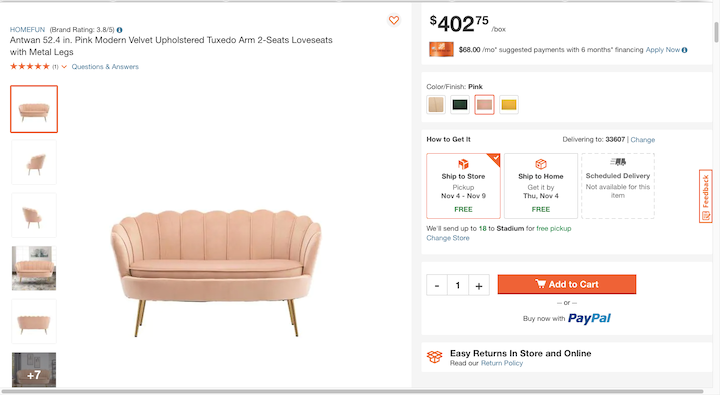Image resolution: width=720 pixels, height=395 pixels.
Task: Click the quantity input field
Action: [x=458, y=286]
